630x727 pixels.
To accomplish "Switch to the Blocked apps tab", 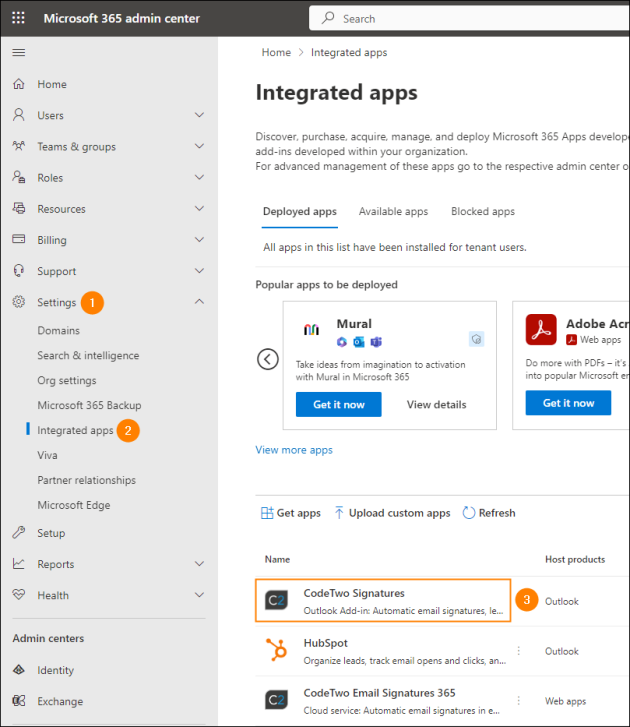I will coord(483,211).
